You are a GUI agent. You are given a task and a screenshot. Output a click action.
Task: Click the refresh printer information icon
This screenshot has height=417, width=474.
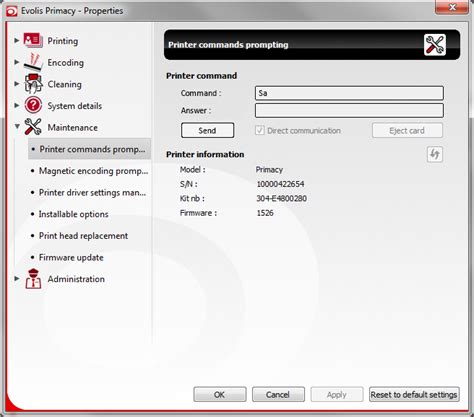(x=435, y=154)
